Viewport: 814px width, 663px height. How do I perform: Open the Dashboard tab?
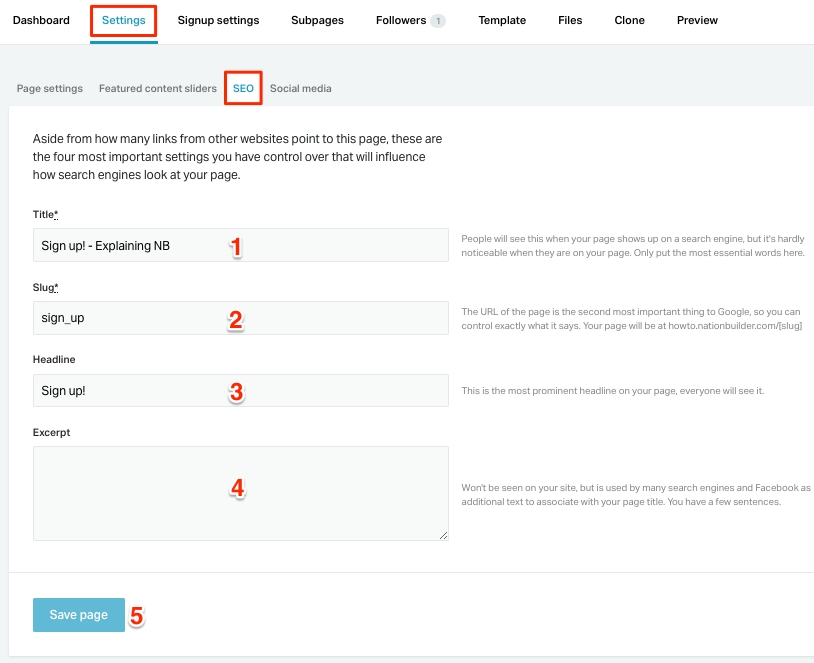40,19
